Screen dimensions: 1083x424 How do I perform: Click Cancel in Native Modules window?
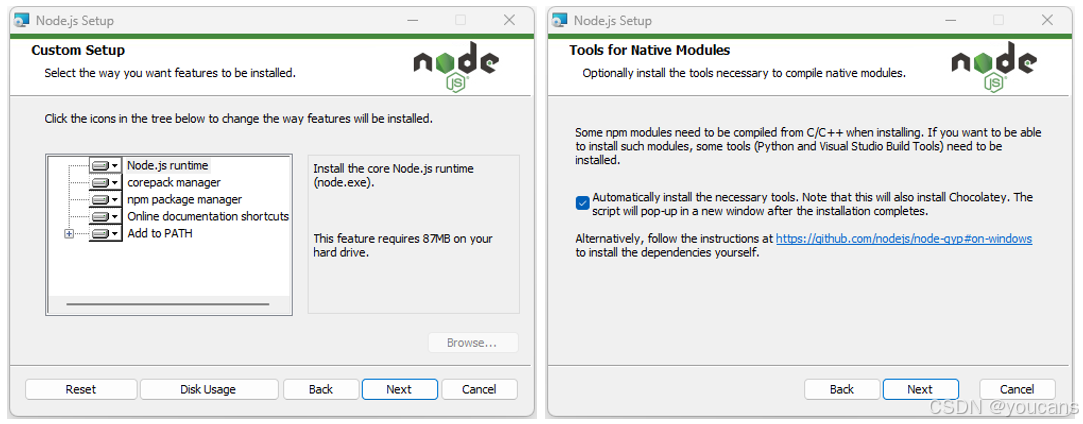pos(1017,389)
